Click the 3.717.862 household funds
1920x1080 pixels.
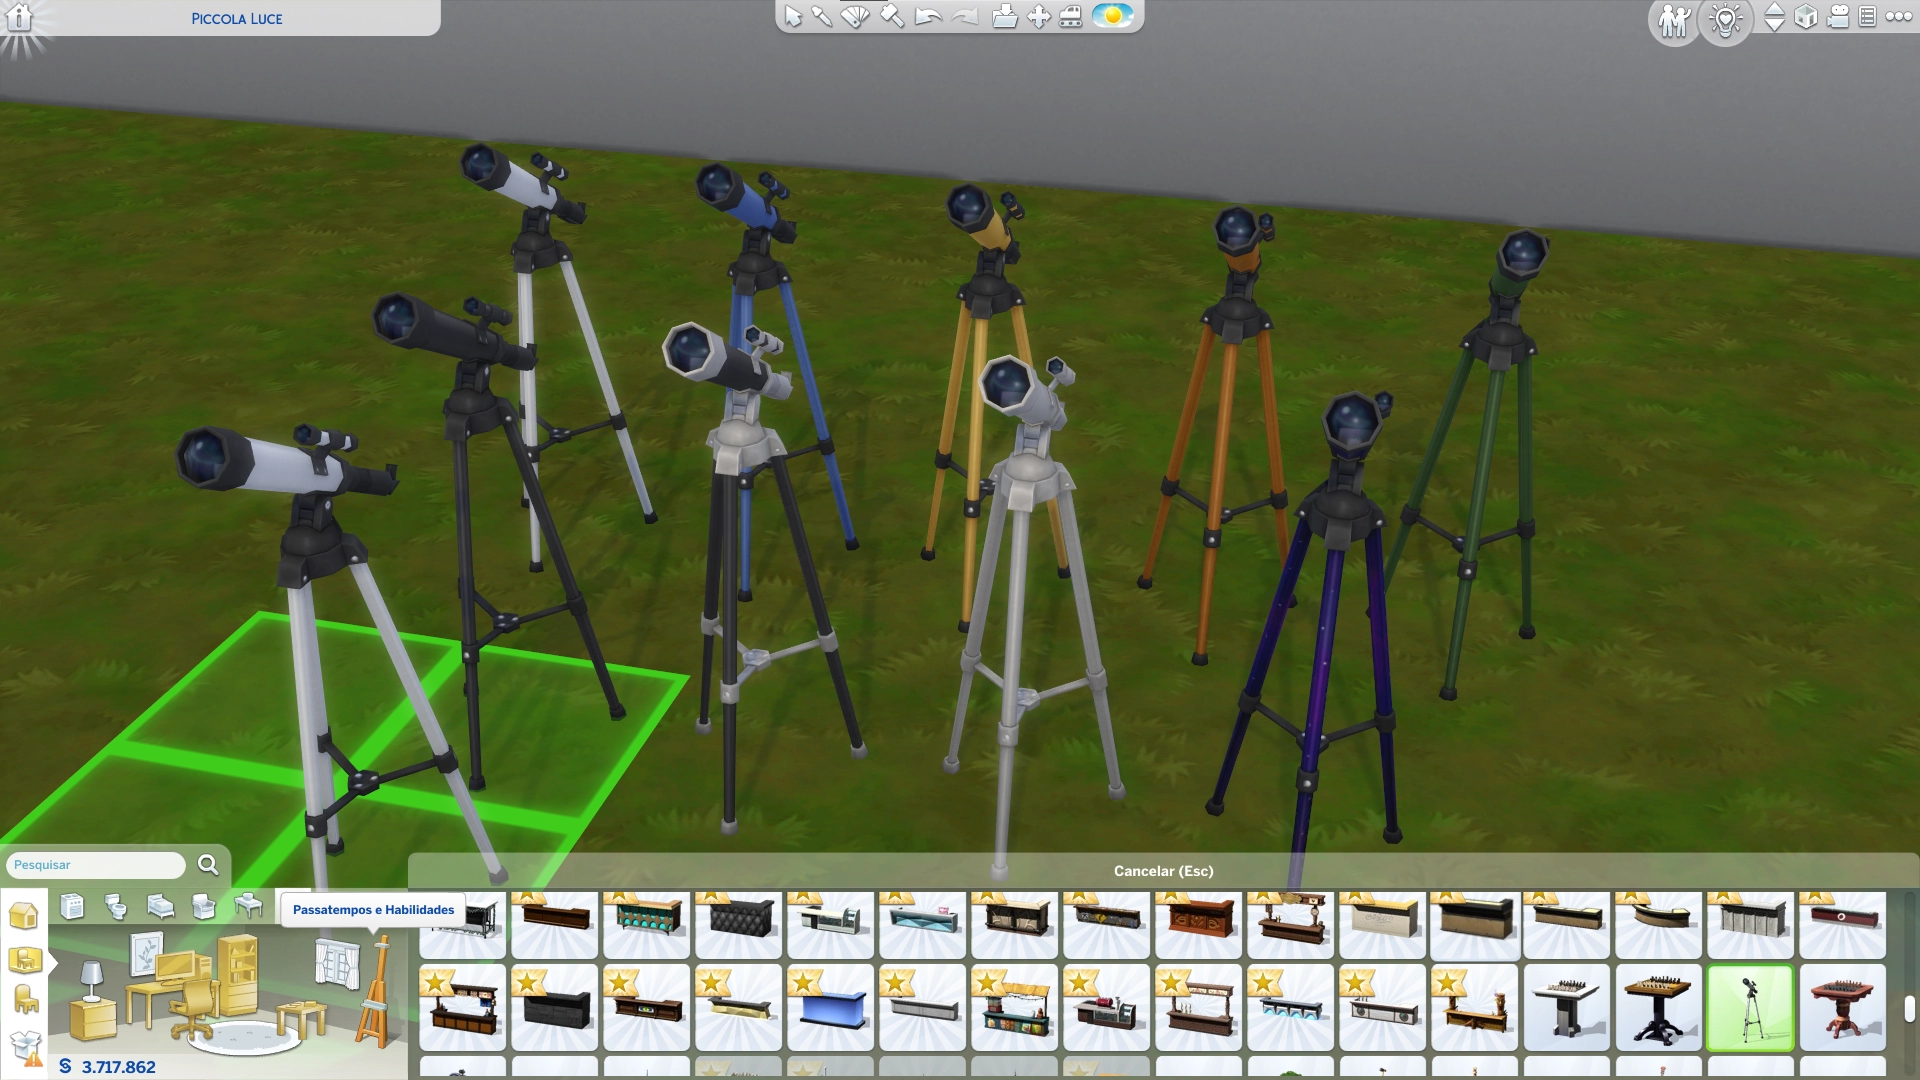pos(118,1067)
